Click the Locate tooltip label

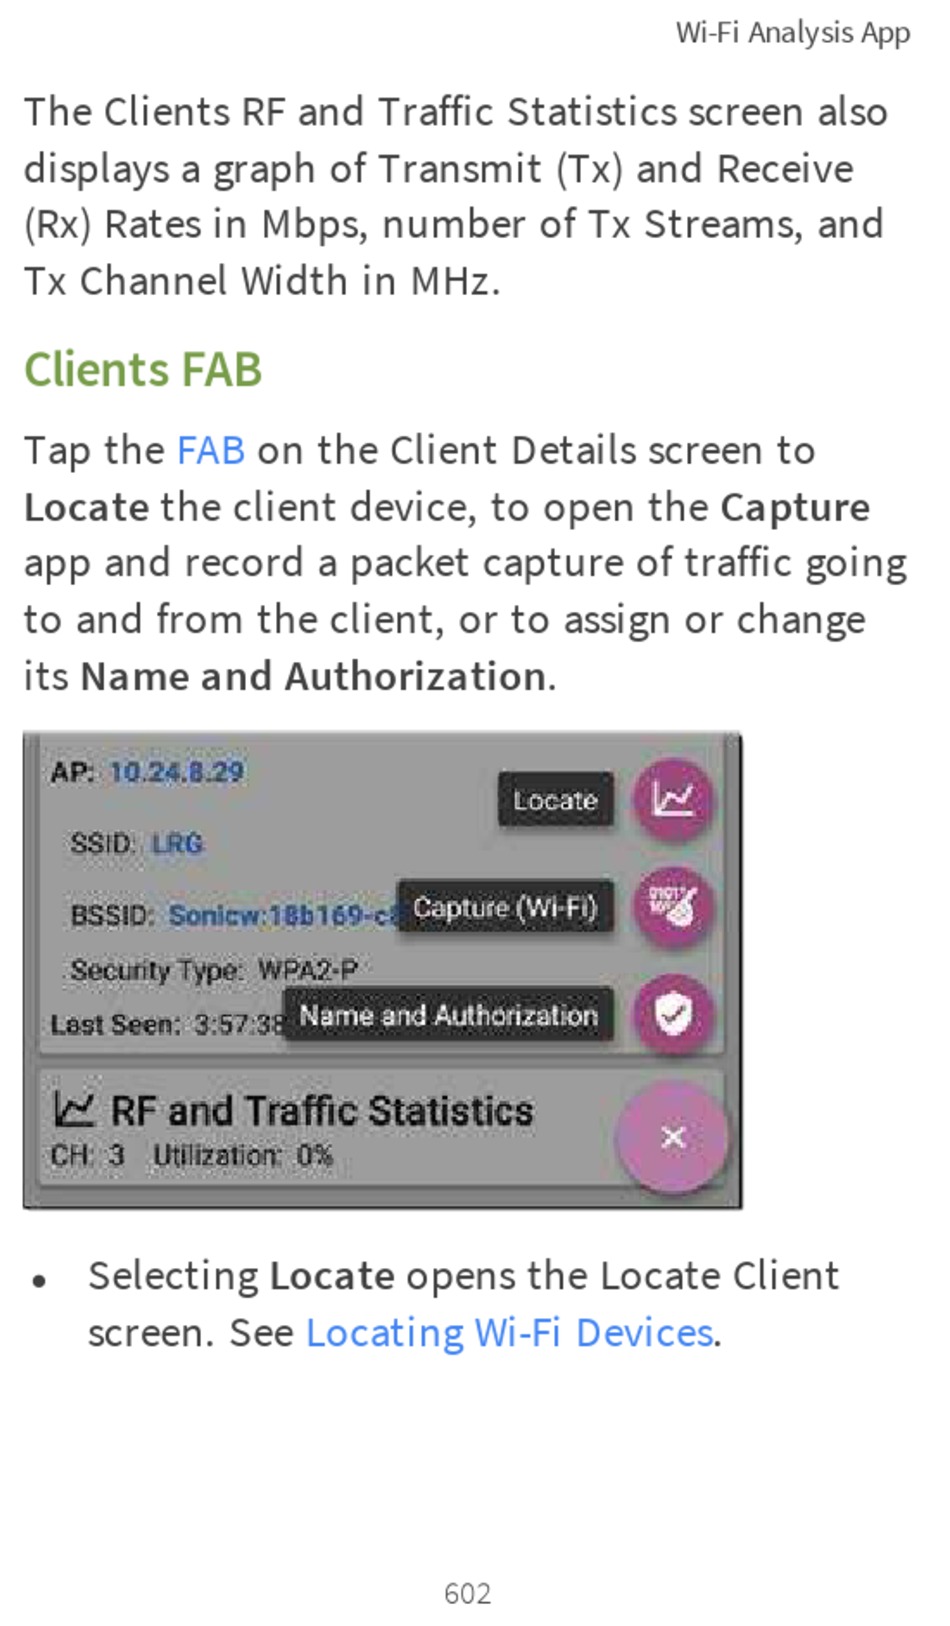point(555,800)
